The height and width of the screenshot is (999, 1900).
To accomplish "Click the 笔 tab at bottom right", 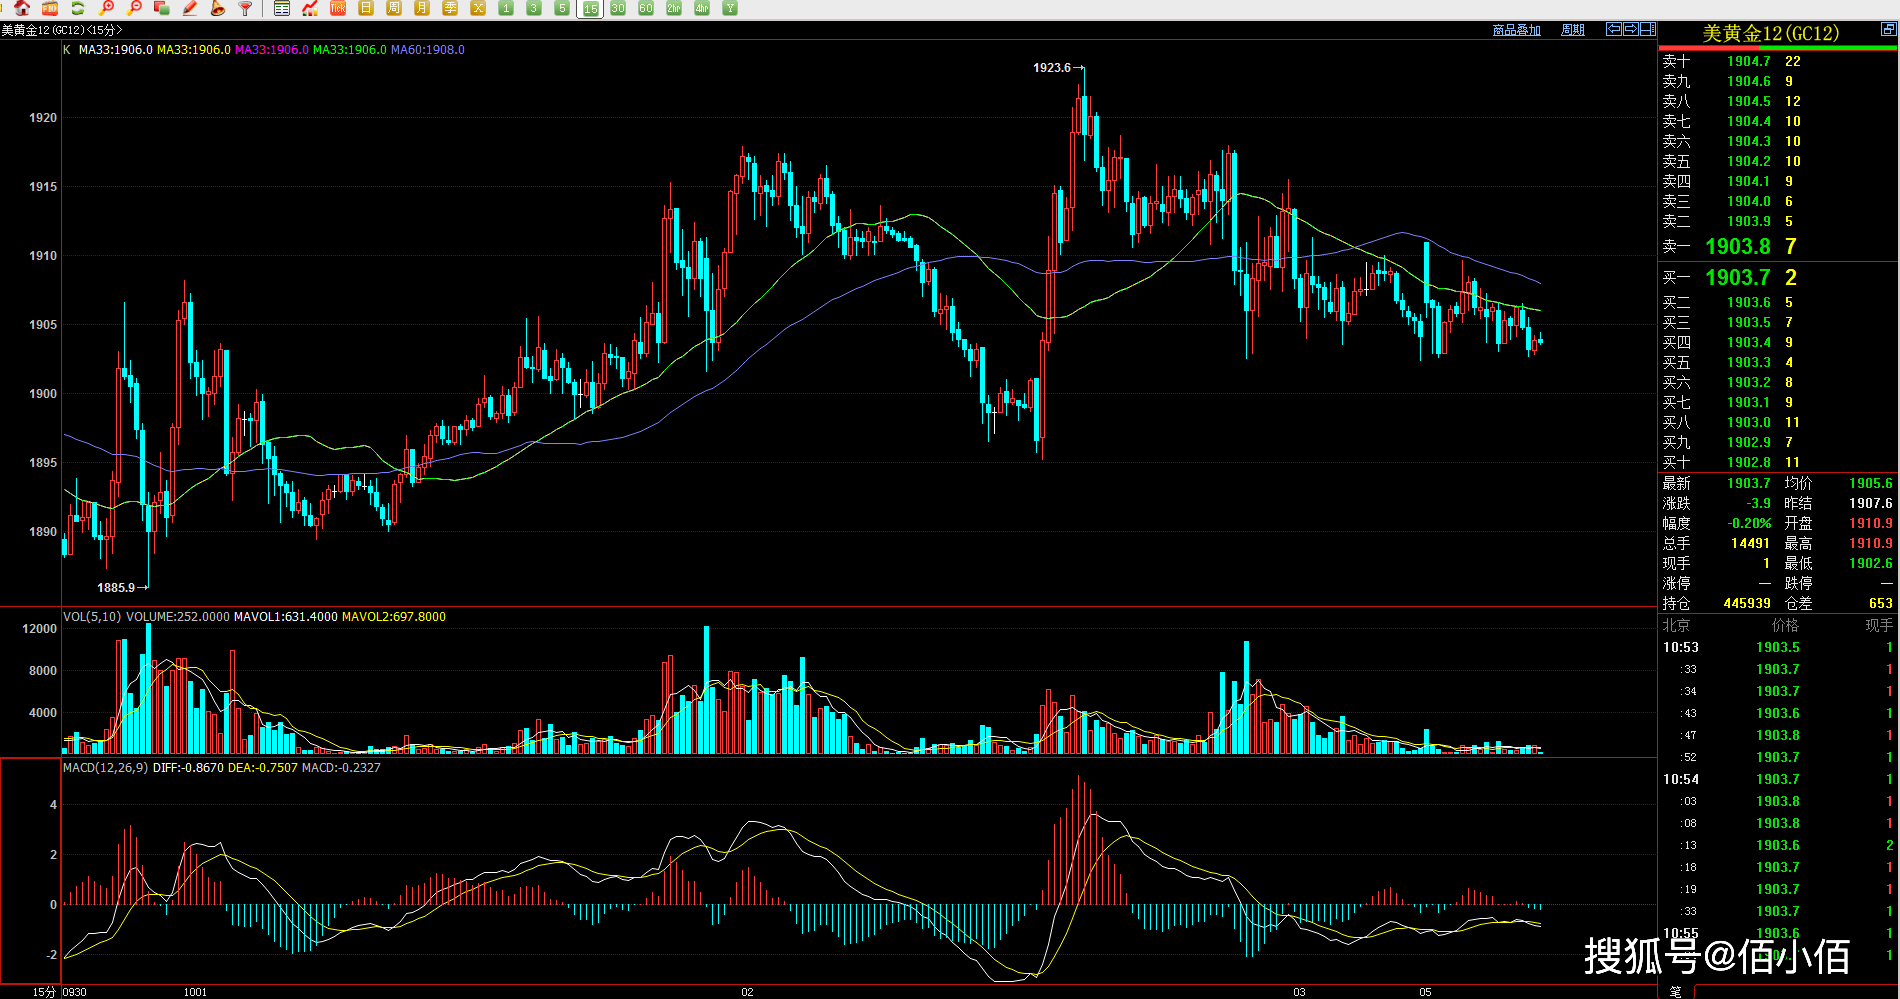I will 1675,991.
